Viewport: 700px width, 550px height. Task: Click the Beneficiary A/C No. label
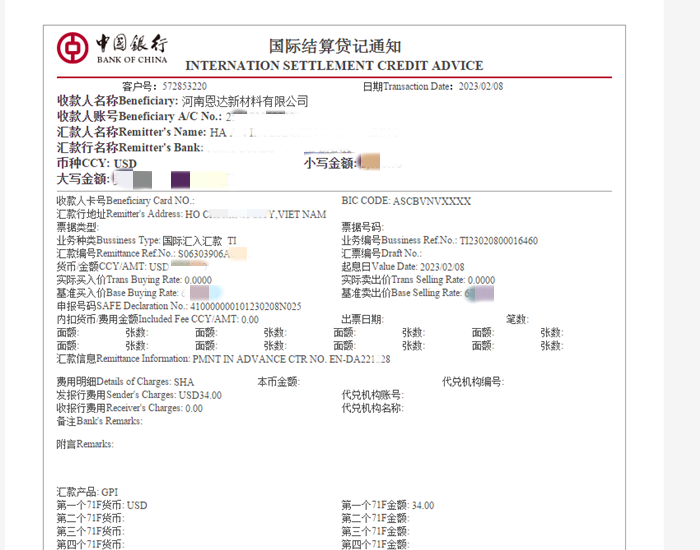[139, 117]
